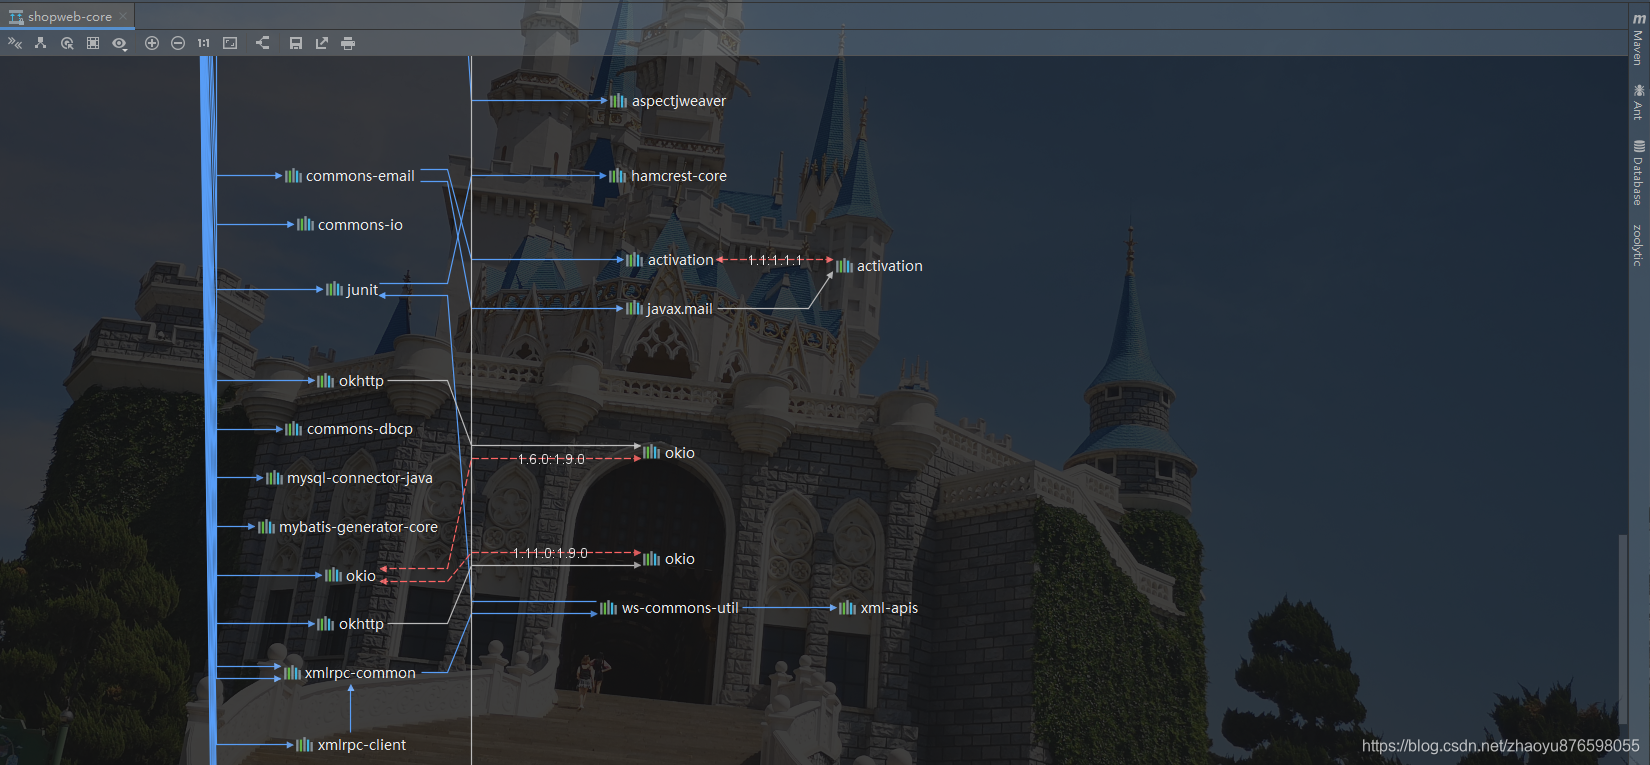Screen dimensions: 1650x765
Task: Select okio node with 1.6.0:1.9.0 conflict
Action: point(669,453)
